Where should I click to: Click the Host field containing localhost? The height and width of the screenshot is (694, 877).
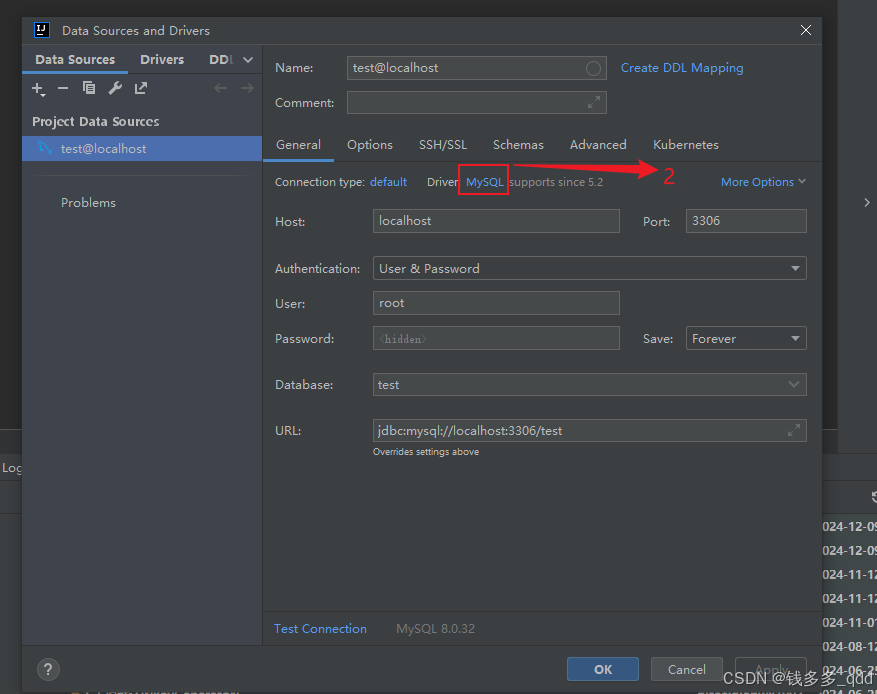[x=496, y=221]
